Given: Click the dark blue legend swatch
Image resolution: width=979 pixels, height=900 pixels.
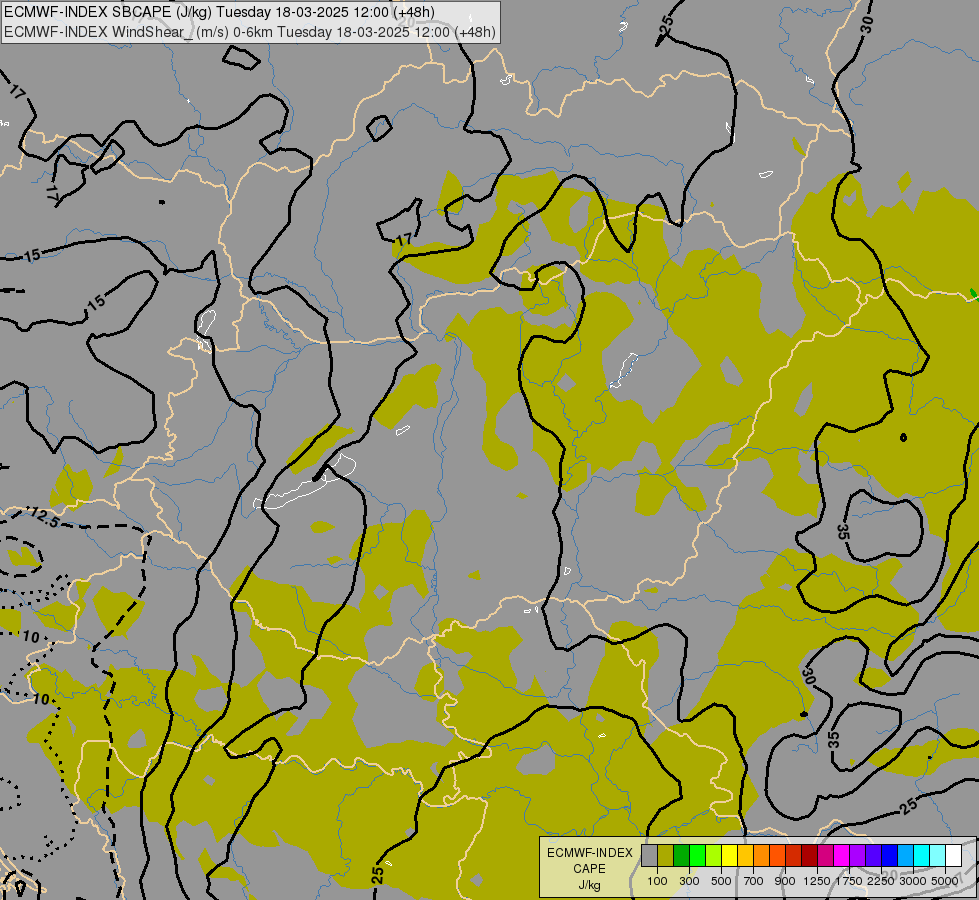Looking at the screenshot, I should pos(890,855).
